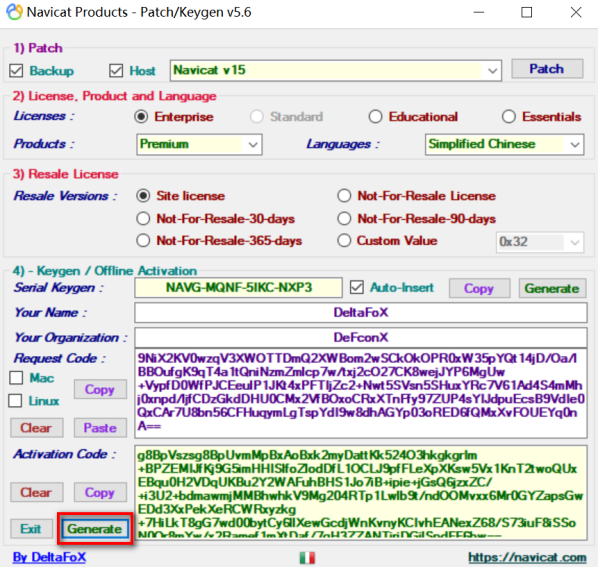This screenshot has height=568, width=598.
Task: Select the Custom Value radio button
Action: coord(344,241)
